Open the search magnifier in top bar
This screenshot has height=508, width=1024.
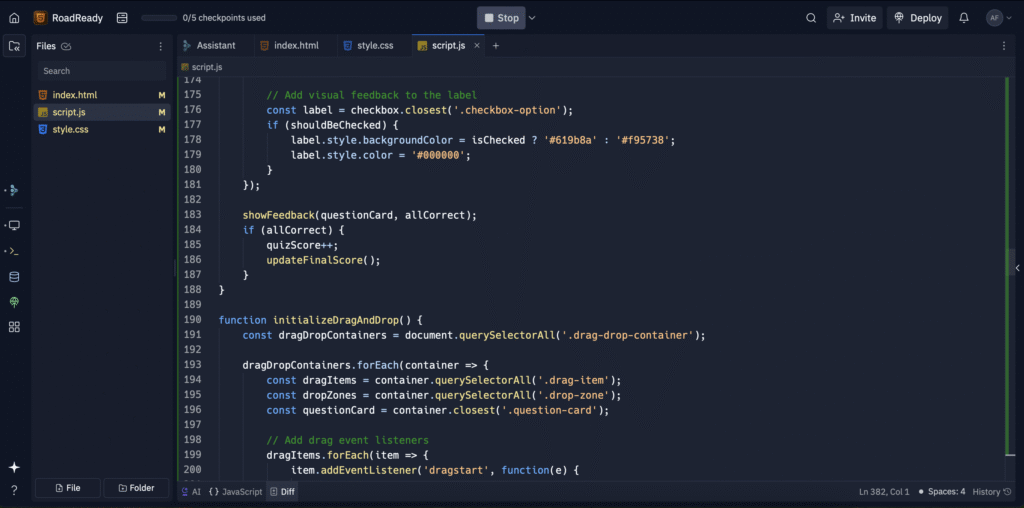tap(811, 18)
